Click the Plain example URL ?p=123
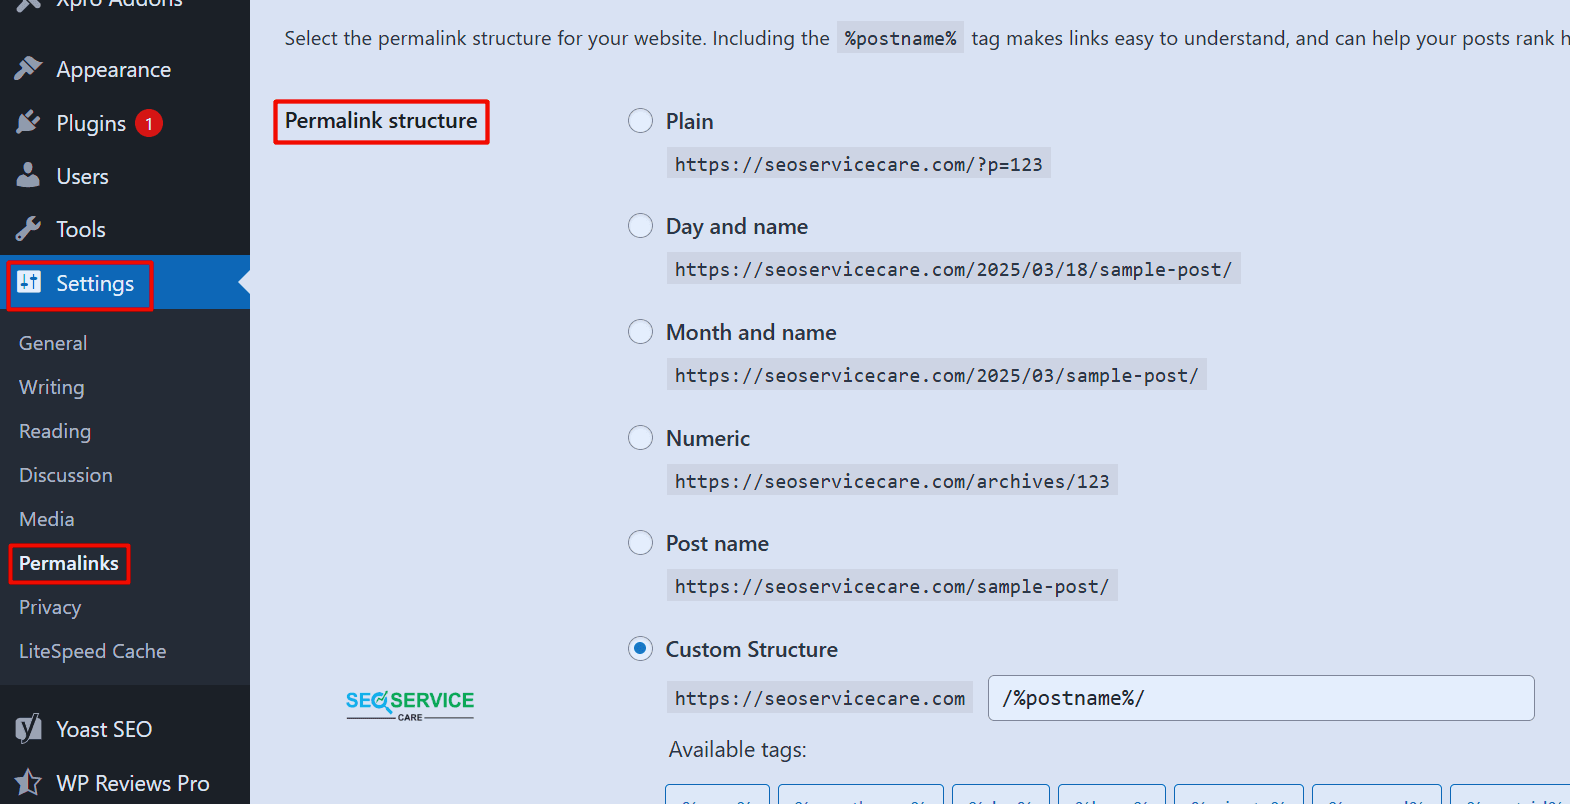The height and width of the screenshot is (804, 1570). pos(859,164)
